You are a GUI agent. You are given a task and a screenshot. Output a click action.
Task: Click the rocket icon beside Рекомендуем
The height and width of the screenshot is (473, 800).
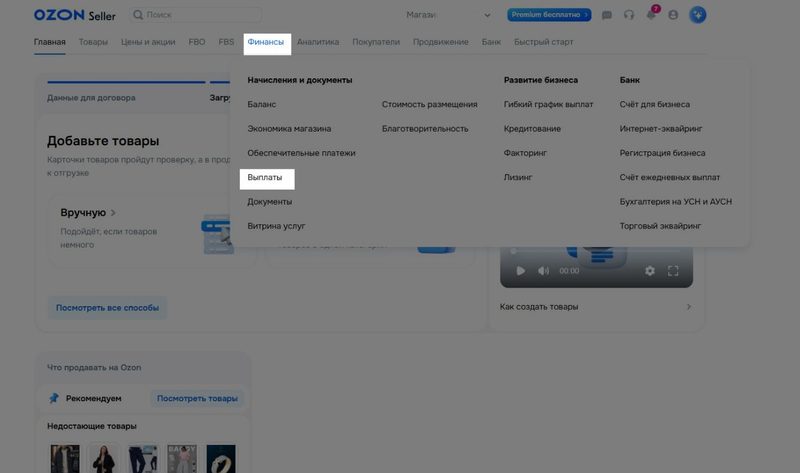[54, 398]
